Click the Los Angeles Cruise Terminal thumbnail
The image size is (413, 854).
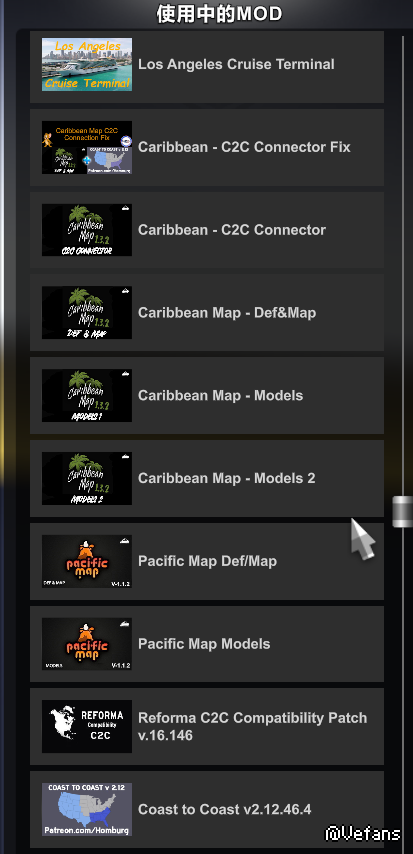pos(87,64)
